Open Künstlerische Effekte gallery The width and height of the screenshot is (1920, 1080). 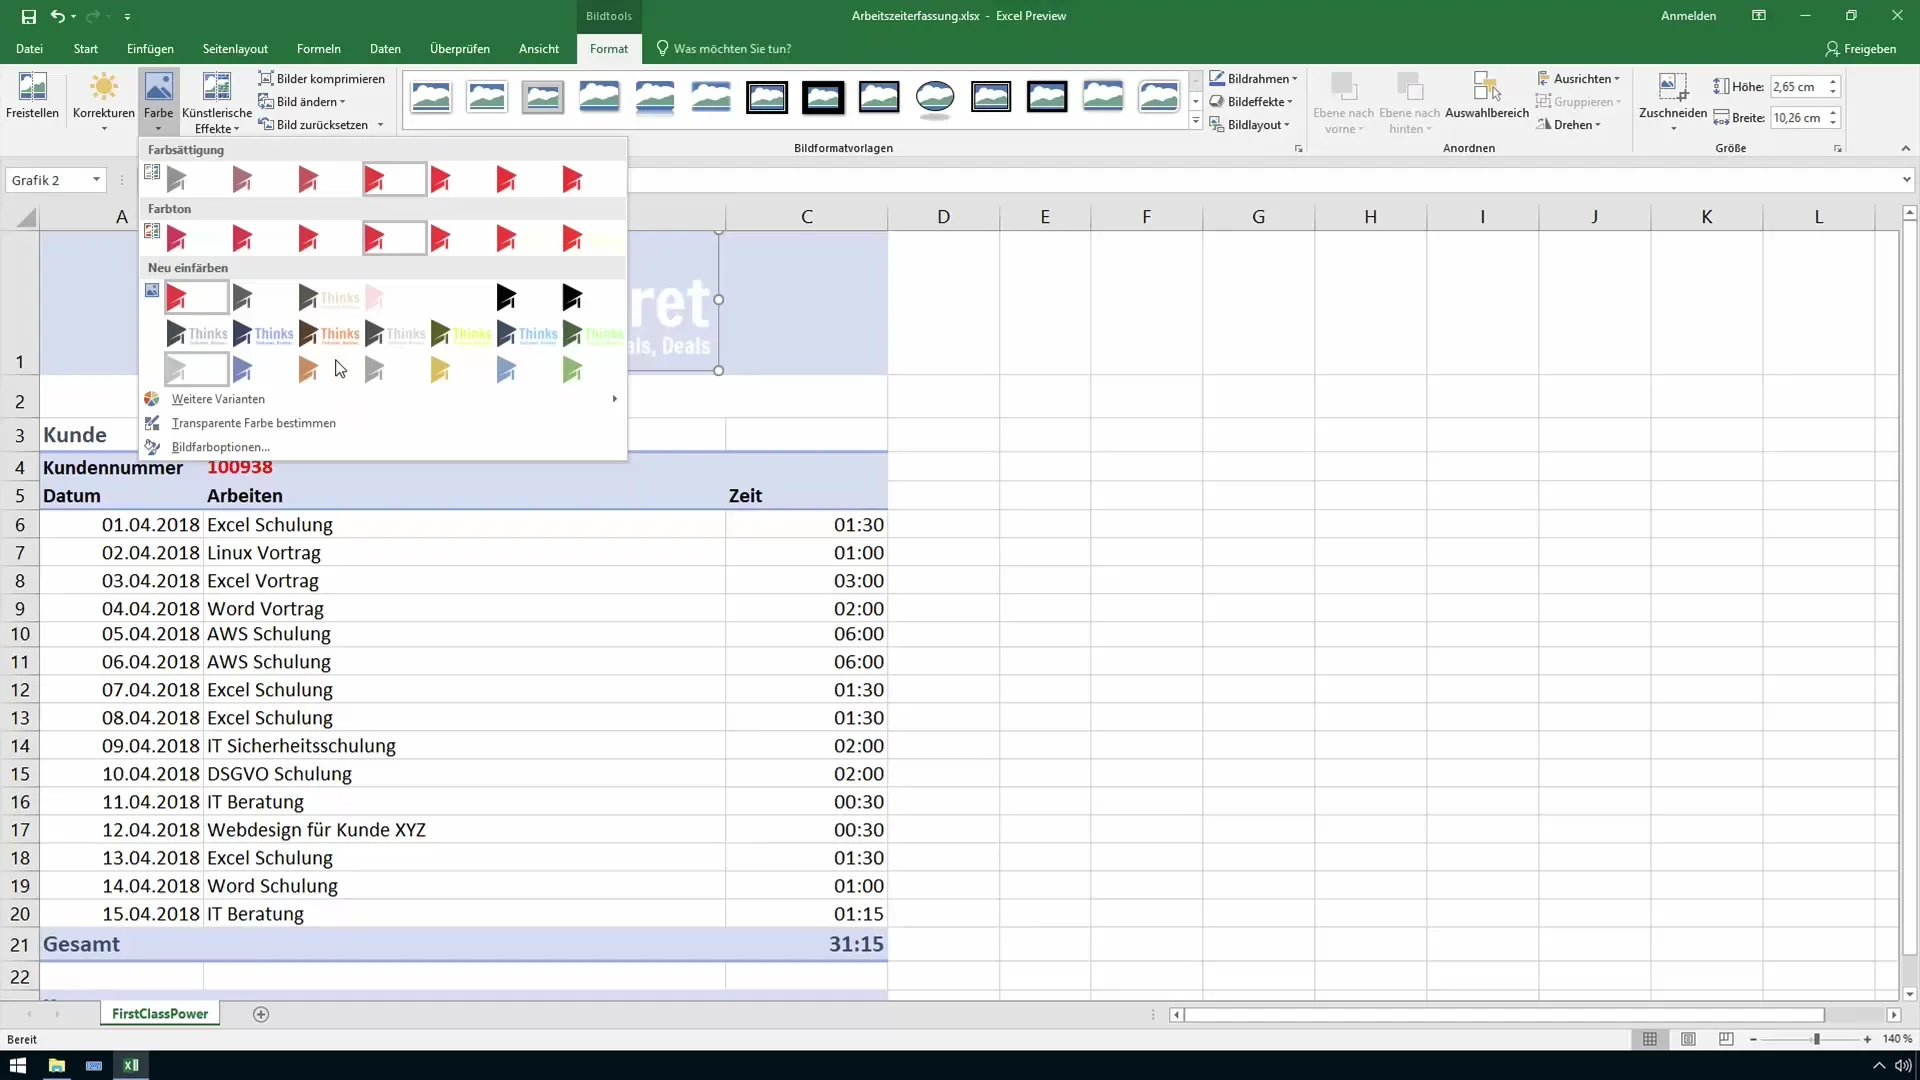217,102
